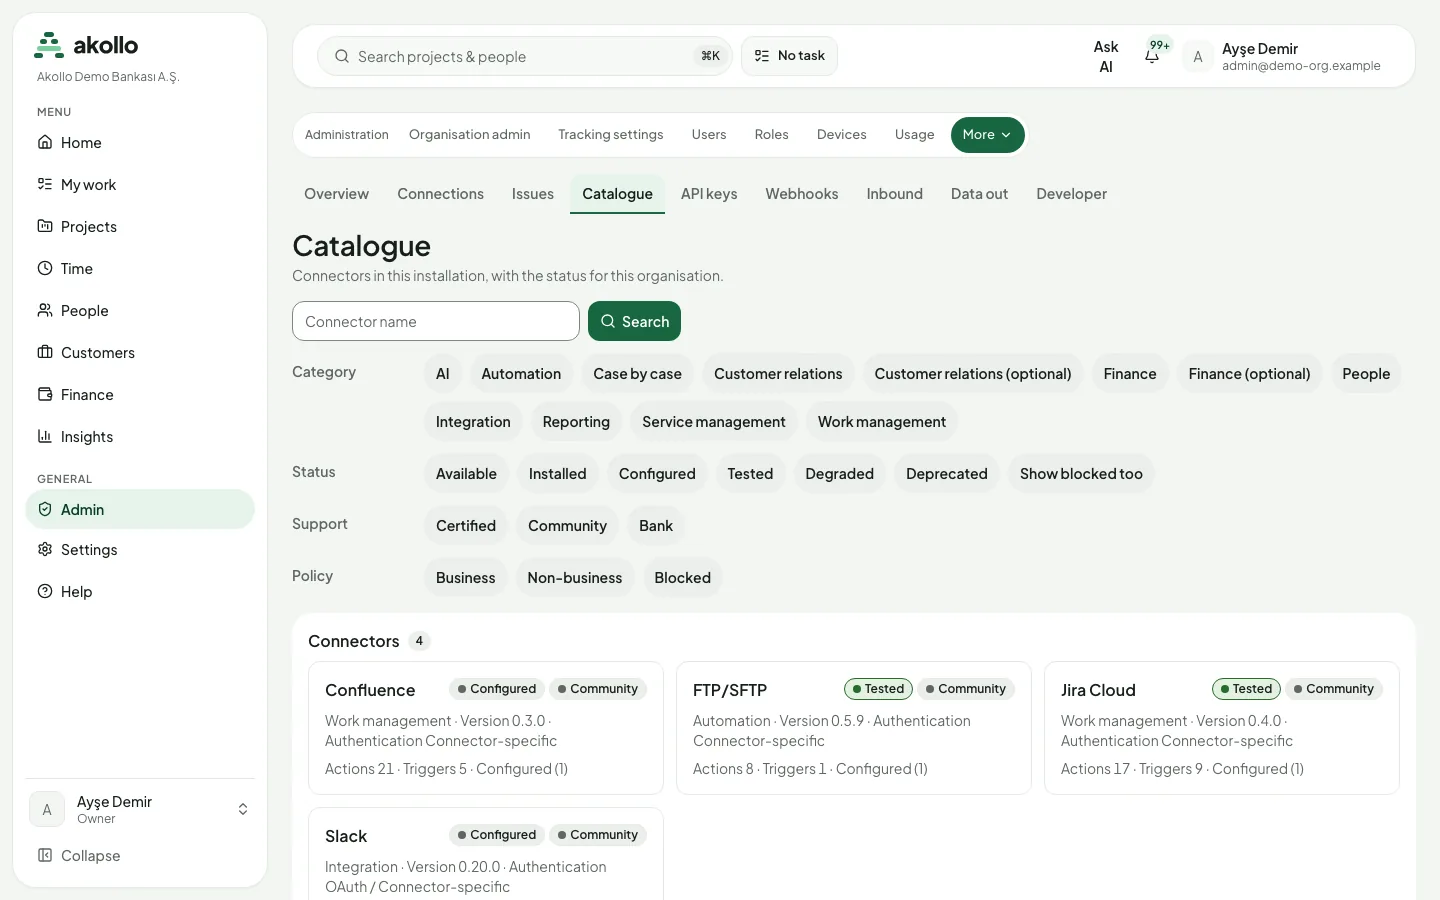Switch to Data out subtab
This screenshot has height=900, width=1440.
pyautogui.click(x=979, y=194)
